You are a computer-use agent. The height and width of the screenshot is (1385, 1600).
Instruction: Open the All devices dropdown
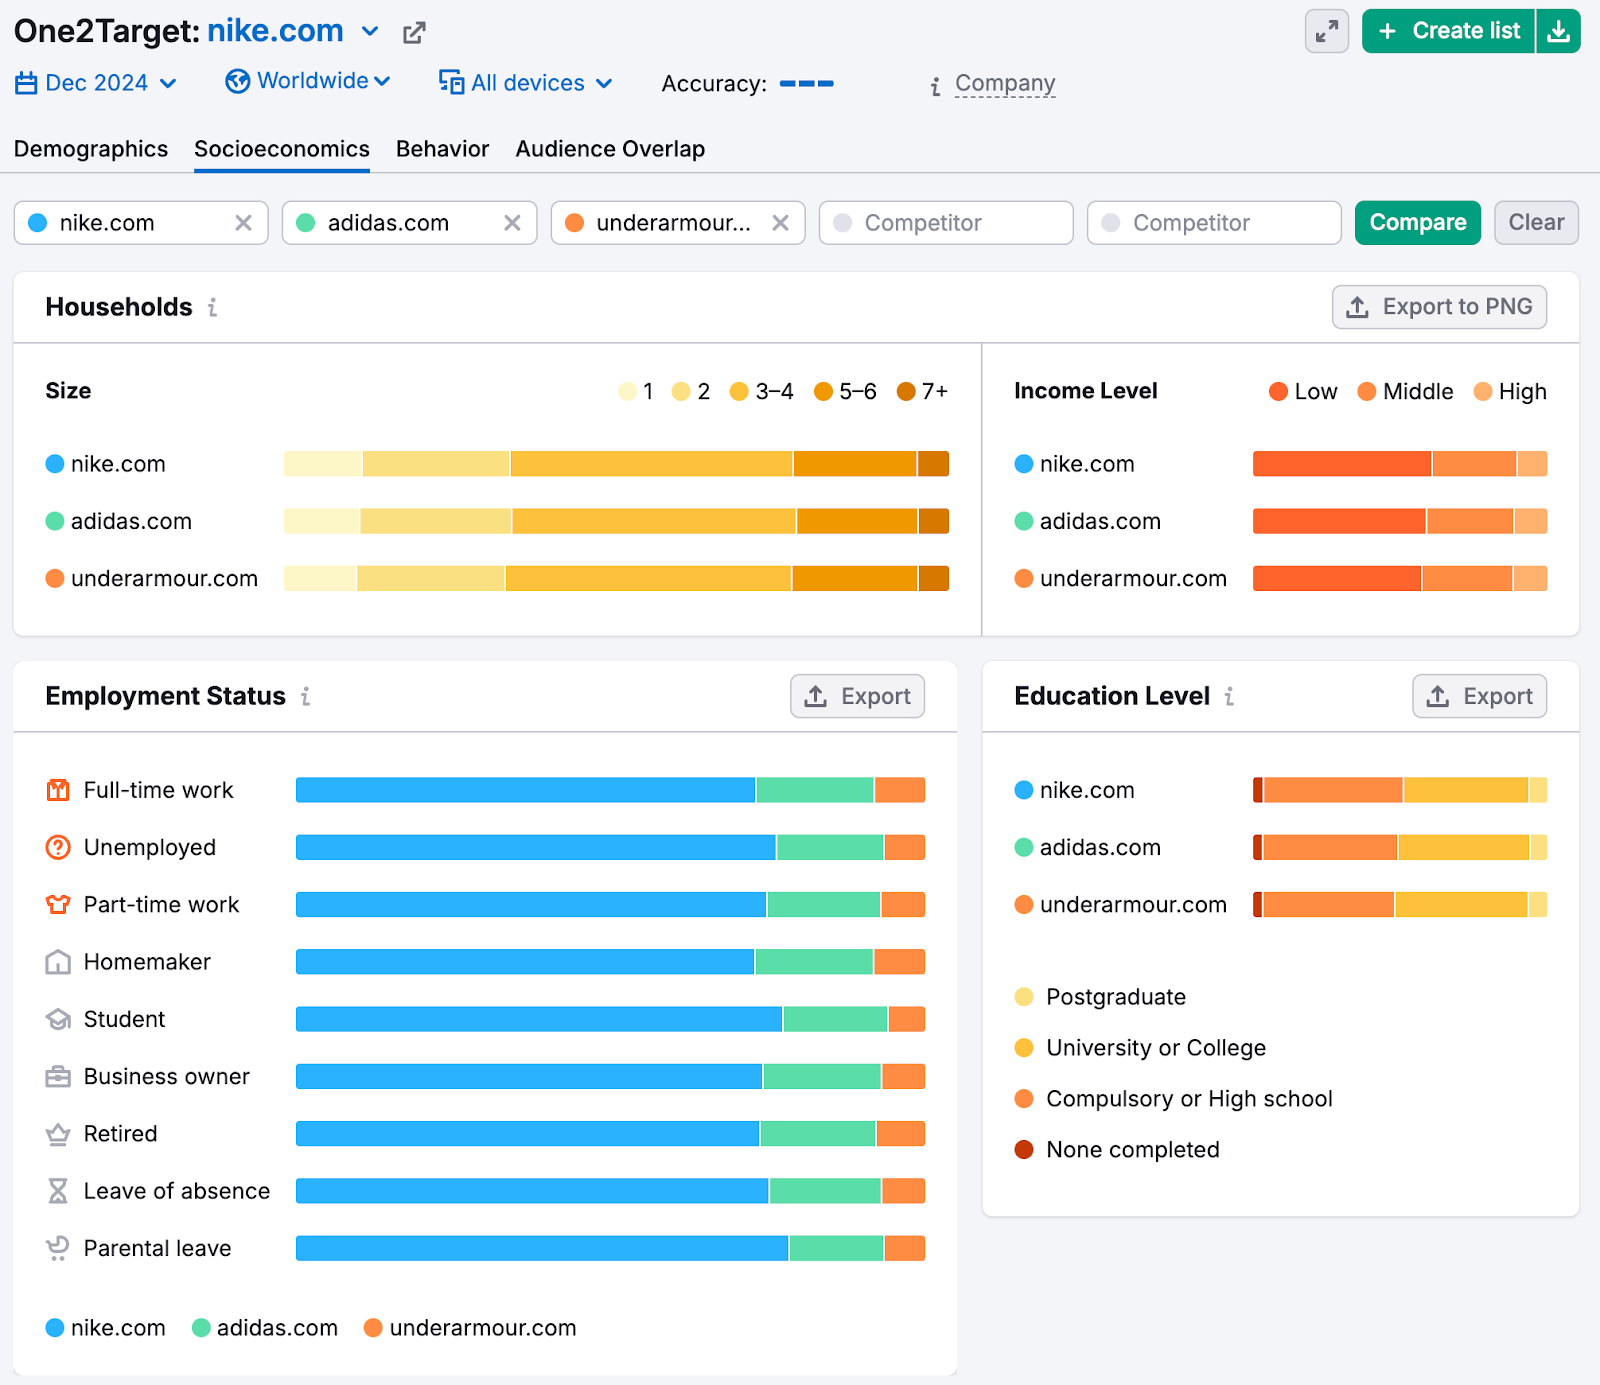(526, 83)
